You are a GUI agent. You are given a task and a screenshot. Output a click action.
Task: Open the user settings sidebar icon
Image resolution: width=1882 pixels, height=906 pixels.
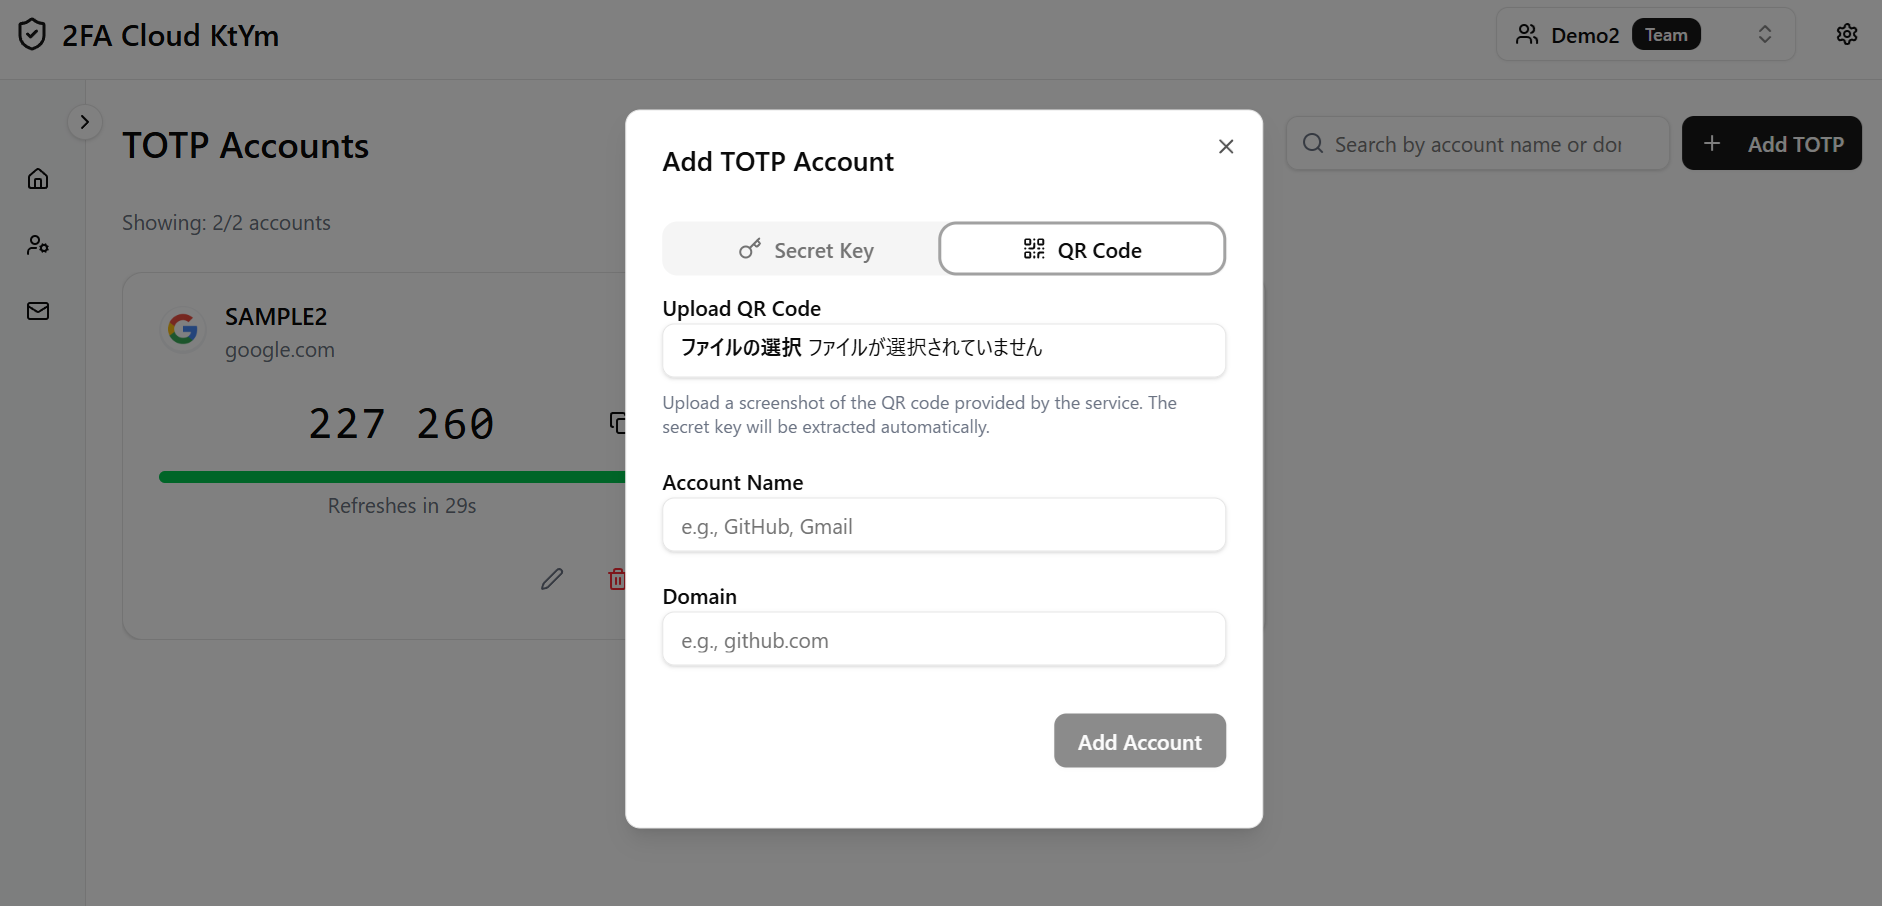[38, 245]
